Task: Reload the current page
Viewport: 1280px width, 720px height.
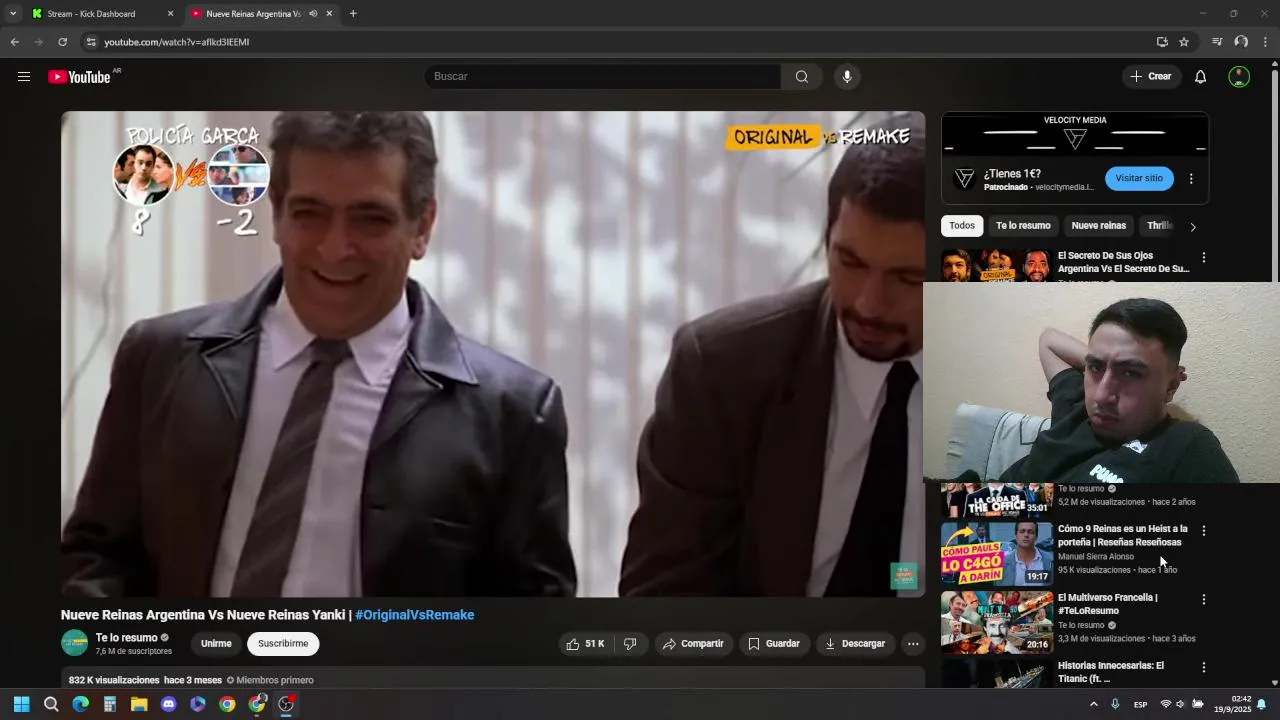Action: [63, 42]
